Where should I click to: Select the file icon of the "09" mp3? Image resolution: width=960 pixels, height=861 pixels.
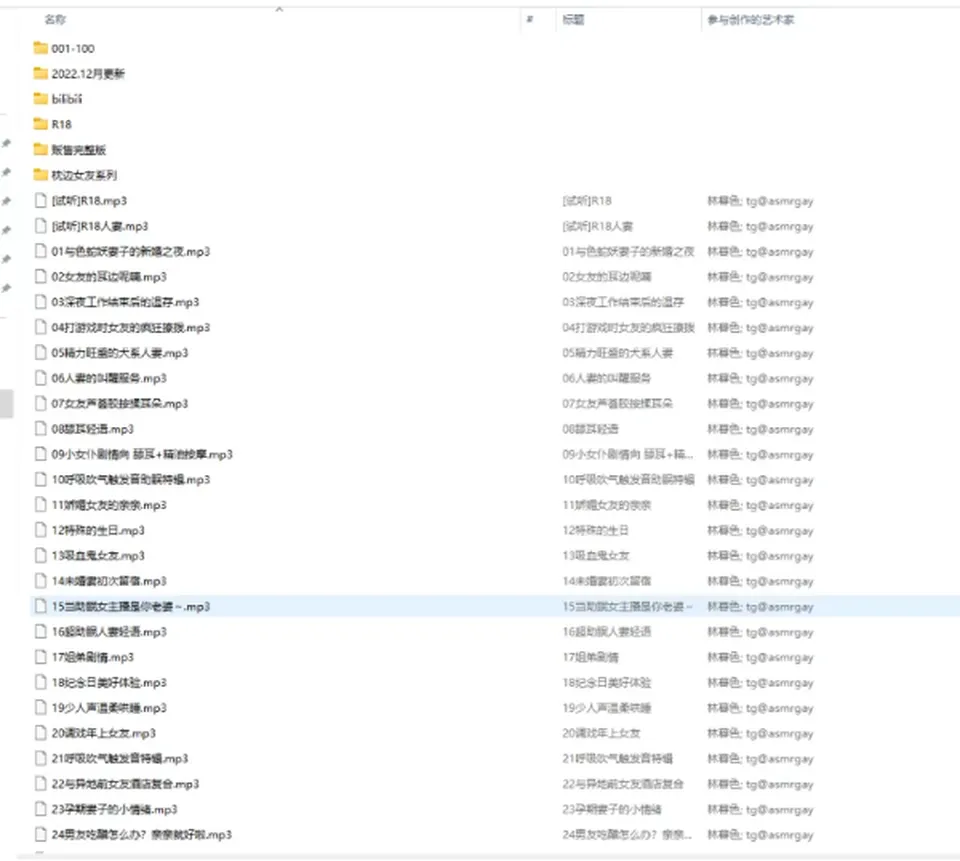point(40,454)
